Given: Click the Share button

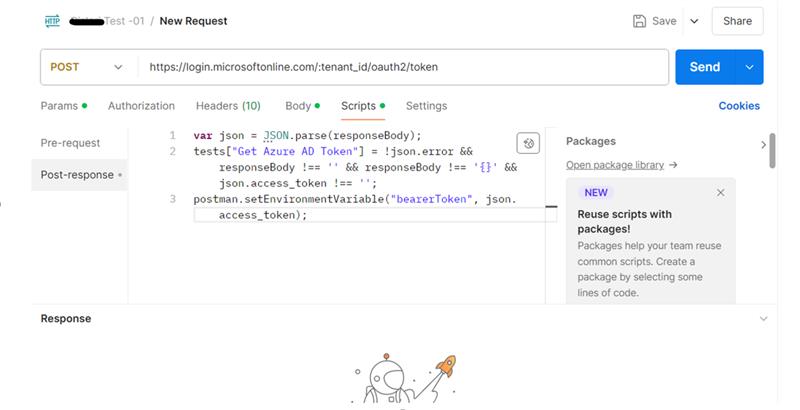Looking at the screenshot, I should pos(737,21).
